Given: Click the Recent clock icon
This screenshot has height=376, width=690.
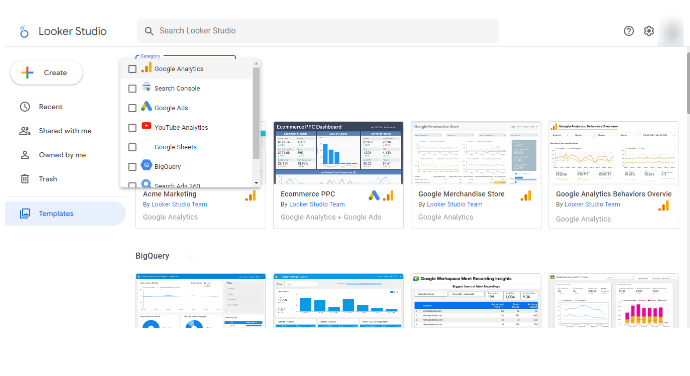Looking at the screenshot, I should click(x=25, y=107).
